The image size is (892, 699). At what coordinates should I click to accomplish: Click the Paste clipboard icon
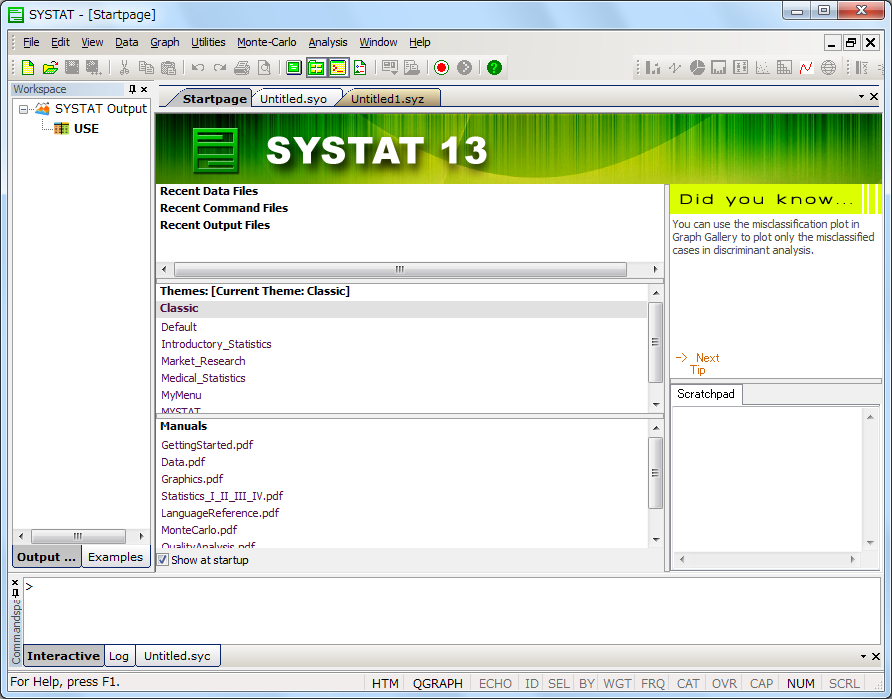pos(168,68)
